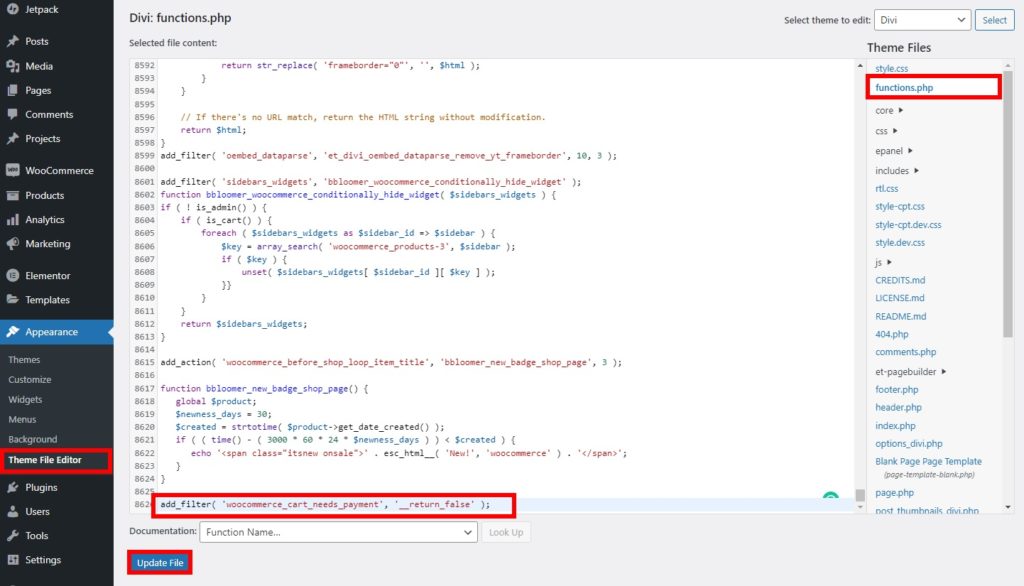Open comments.php theme file

point(906,352)
